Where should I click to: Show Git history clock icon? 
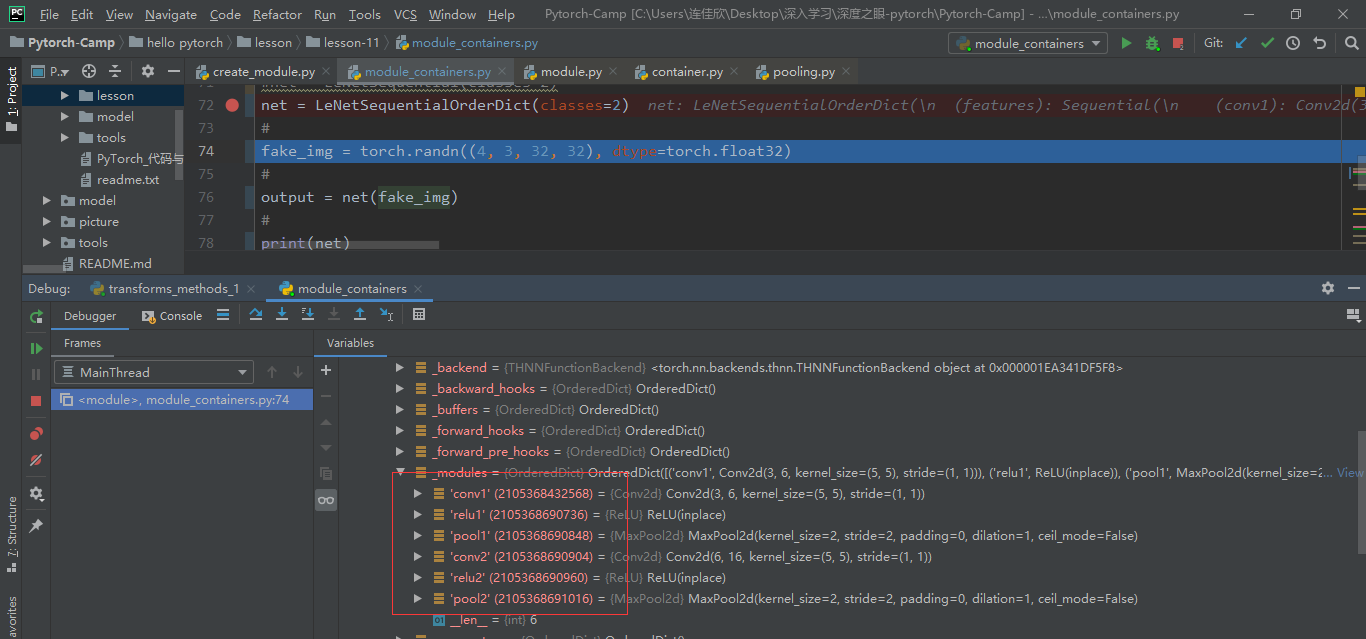[1293, 43]
